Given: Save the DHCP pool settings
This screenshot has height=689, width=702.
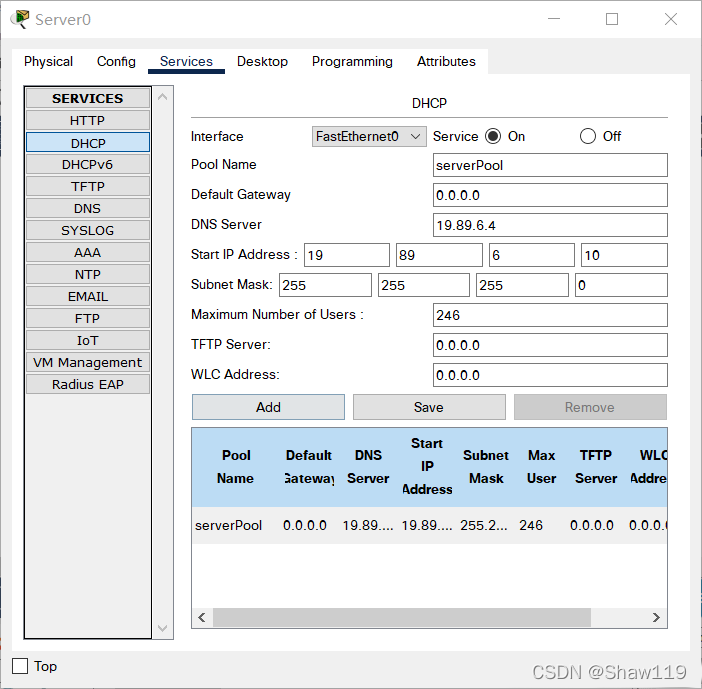Looking at the screenshot, I should [x=429, y=407].
